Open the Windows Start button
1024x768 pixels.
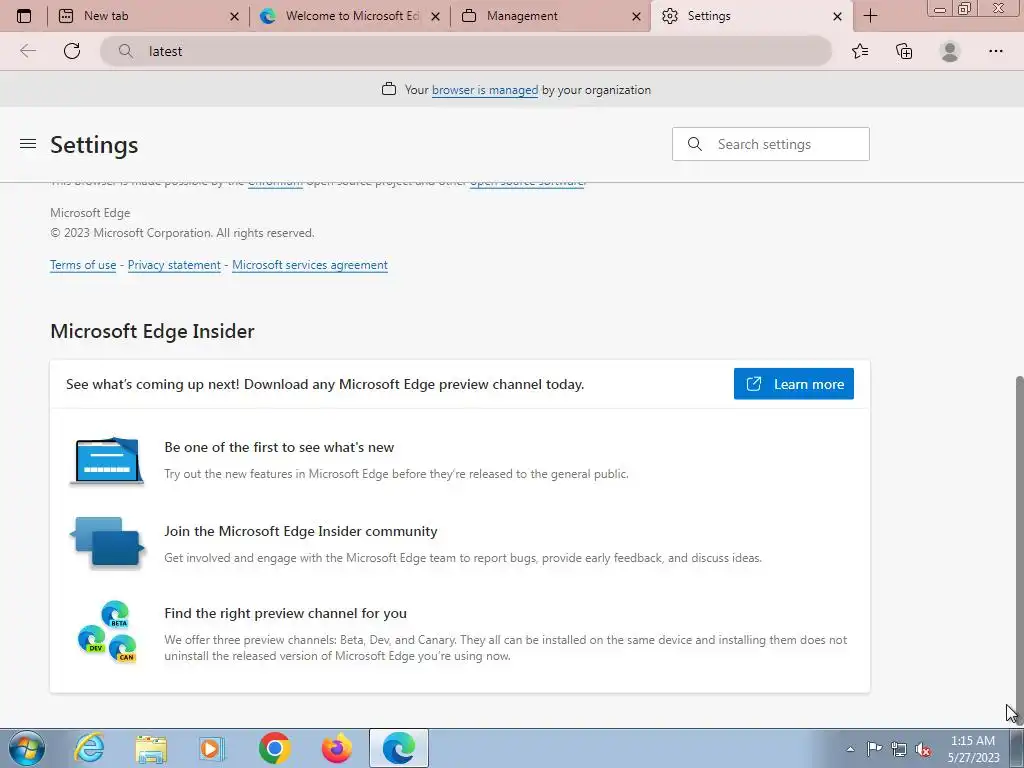(x=27, y=748)
